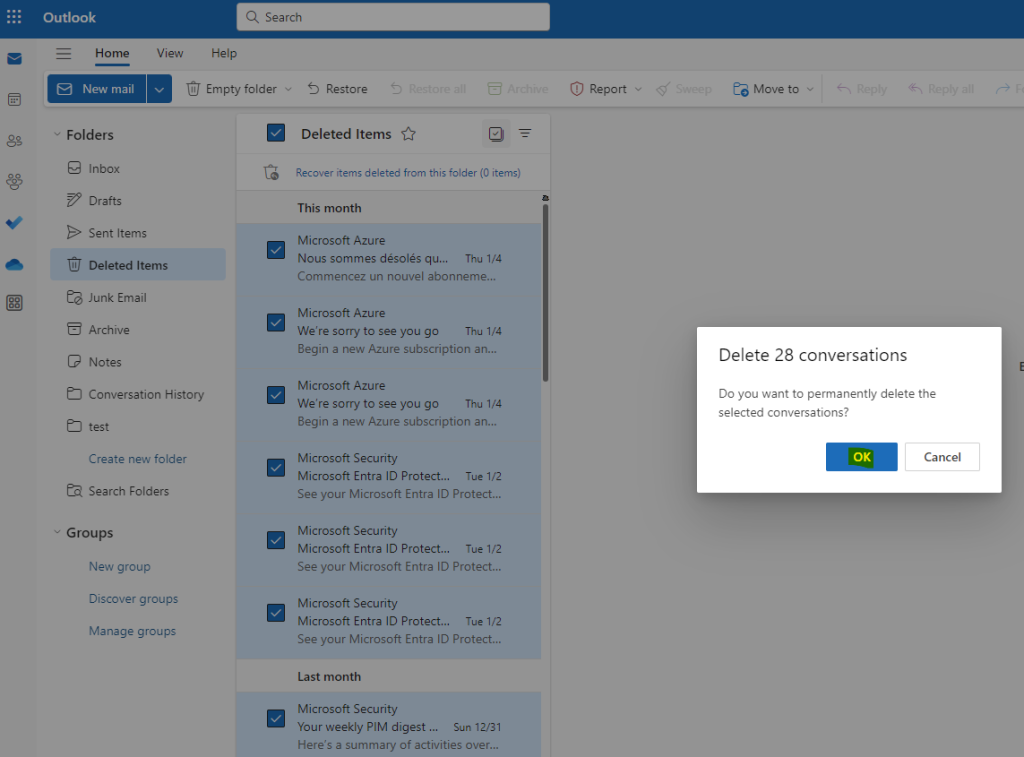
Task: Open the OneDrive cloud app
Action: (14, 264)
